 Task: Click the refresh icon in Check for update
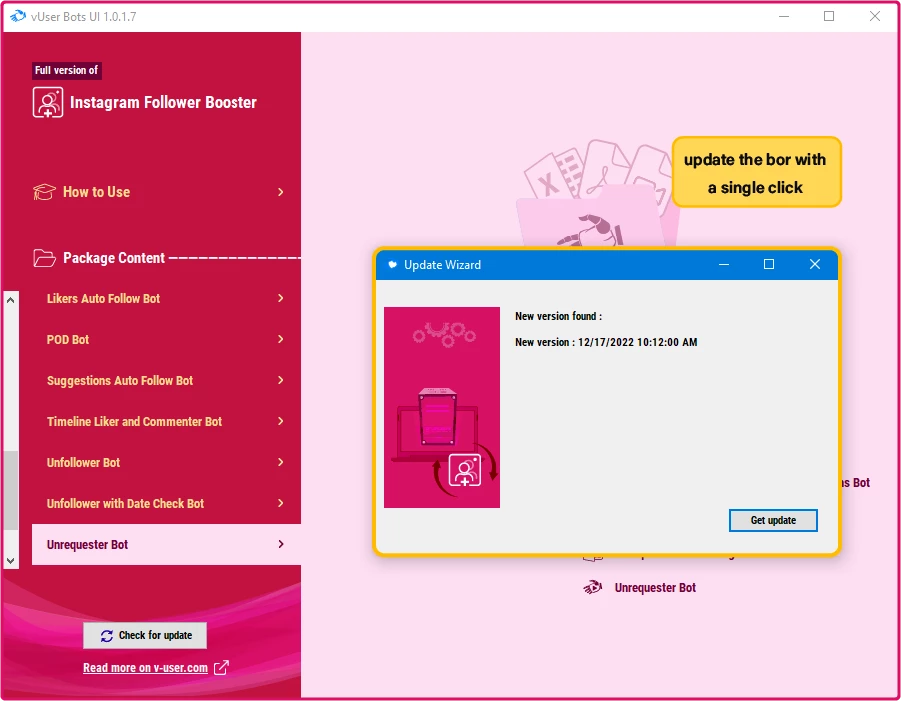point(107,635)
